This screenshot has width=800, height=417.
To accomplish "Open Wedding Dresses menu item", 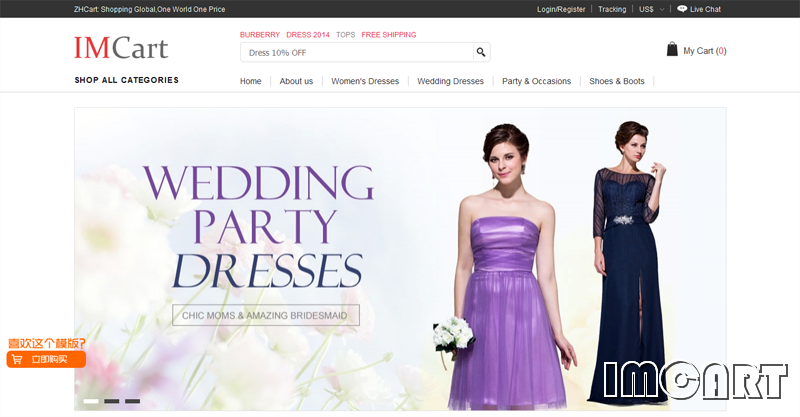I will tap(450, 81).
